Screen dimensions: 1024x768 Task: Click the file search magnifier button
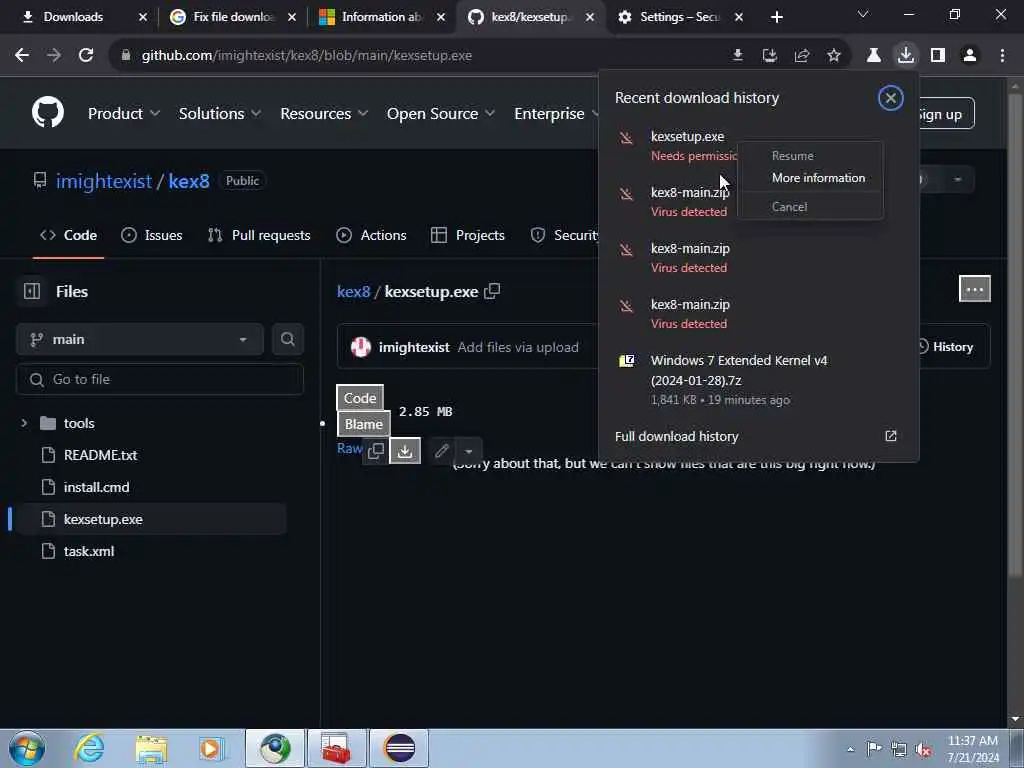point(287,339)
